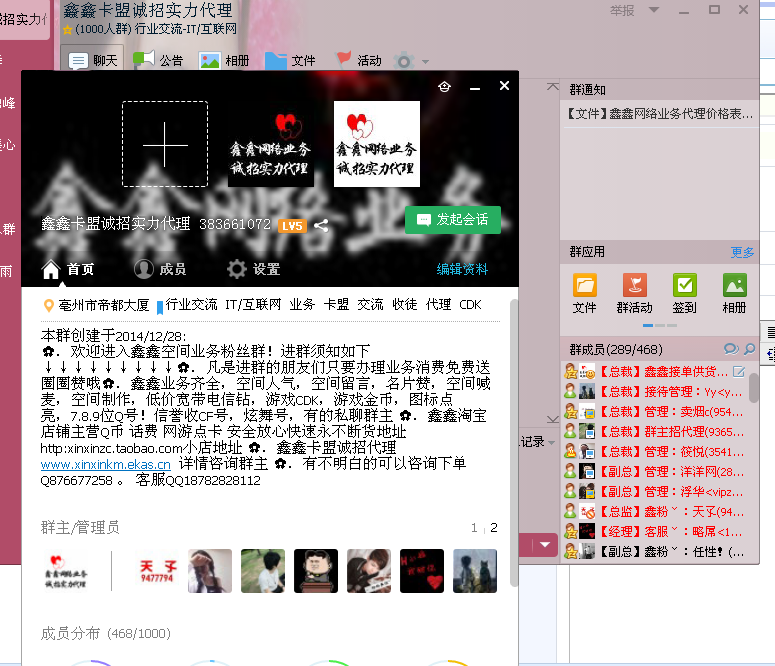Image resolution: width=775 pixels, height=666 pixels.
Task: Select member 【总监】鑫粉：天子
Action: (654, 511)
